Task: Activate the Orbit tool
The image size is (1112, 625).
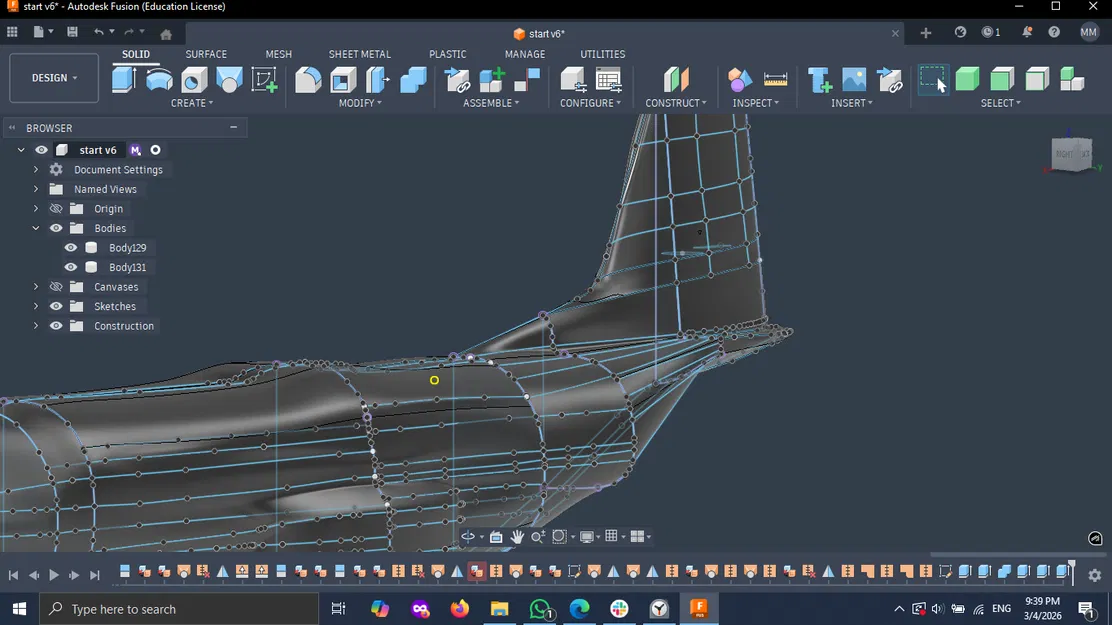Action: (x=469, y=536)
